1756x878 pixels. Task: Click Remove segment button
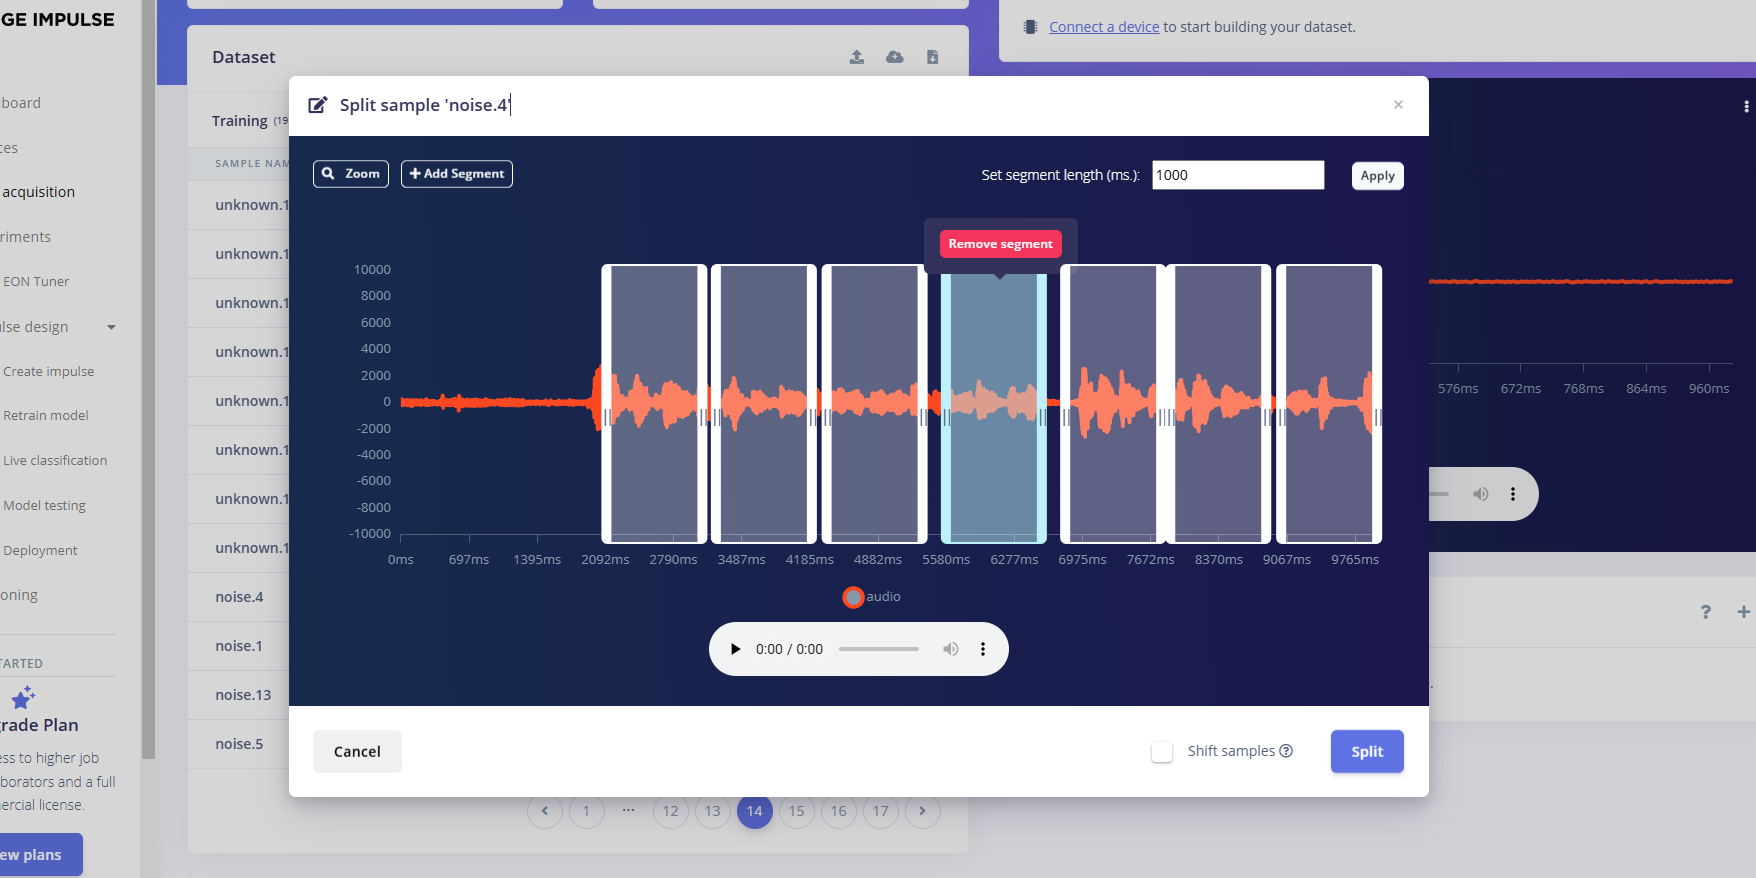[1000, 244]
